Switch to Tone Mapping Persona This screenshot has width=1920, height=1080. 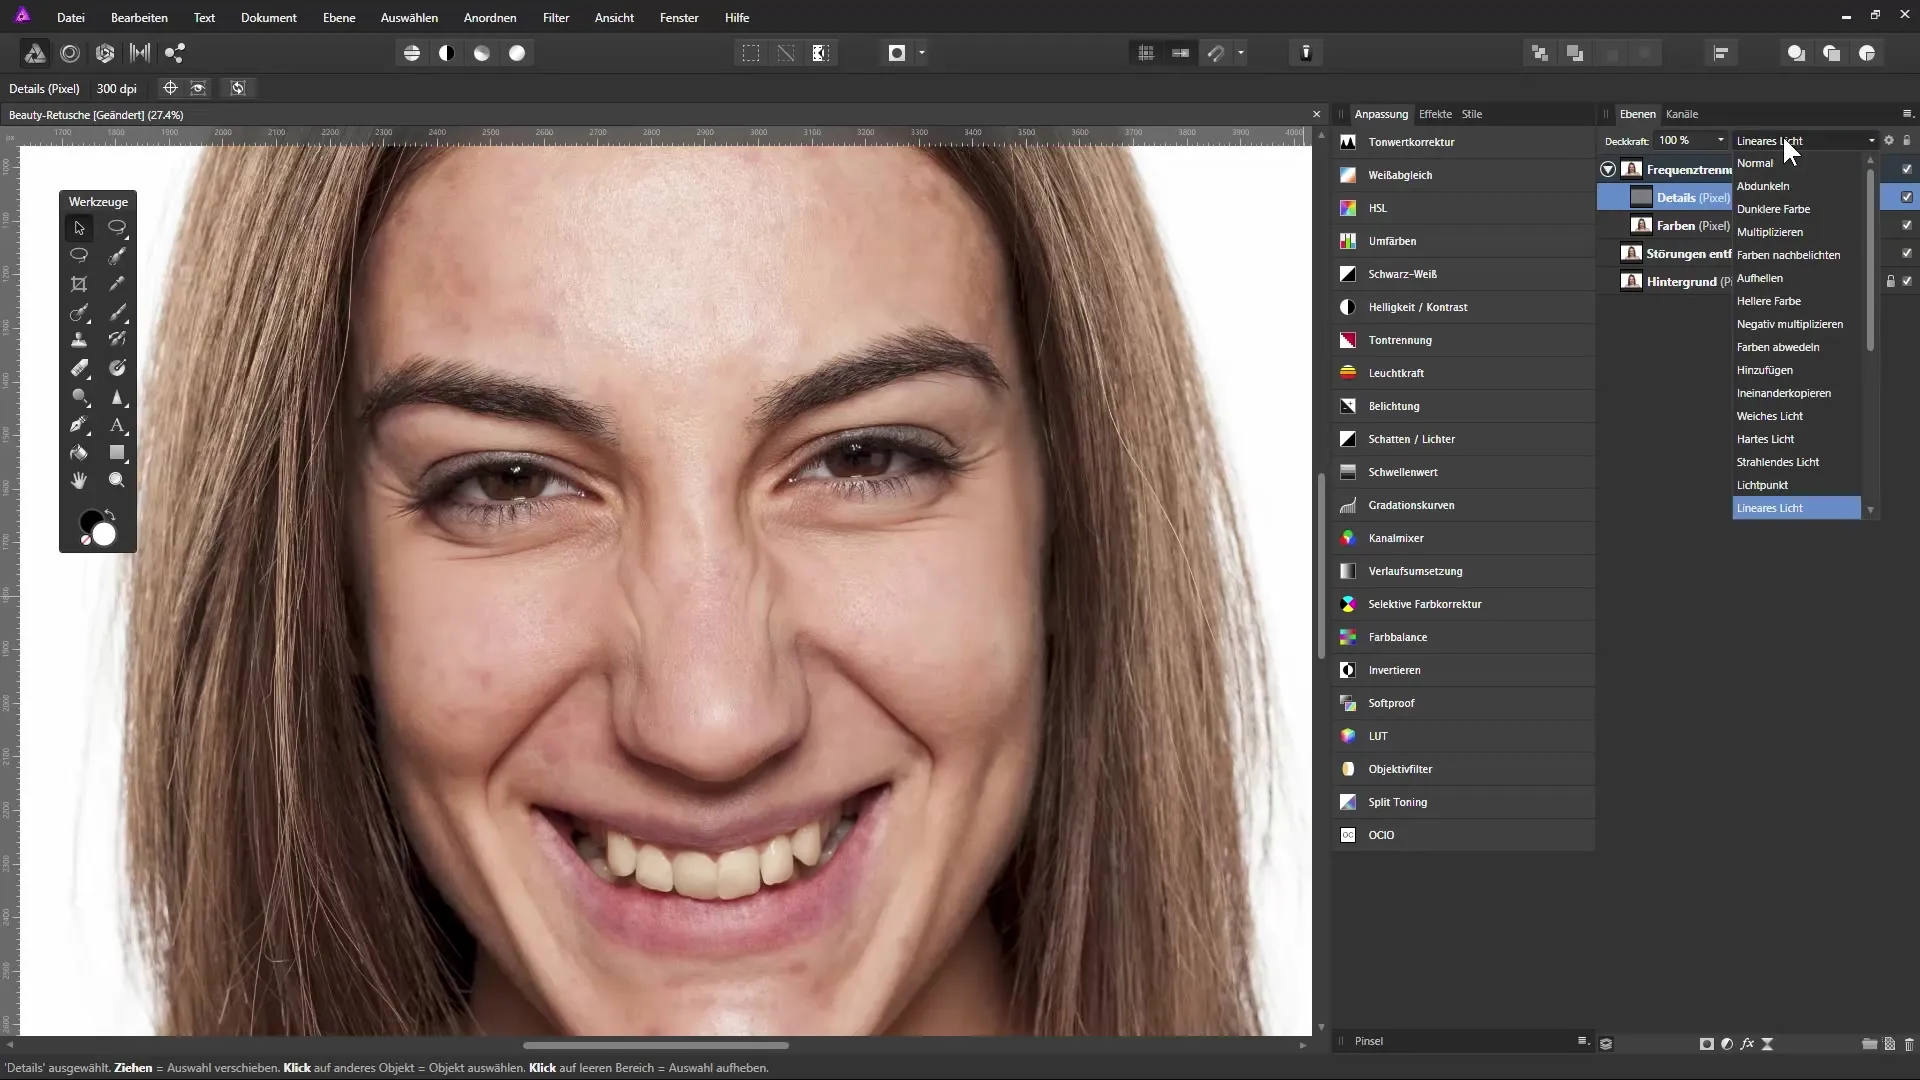pyautogui.click(x=140, y=53)
